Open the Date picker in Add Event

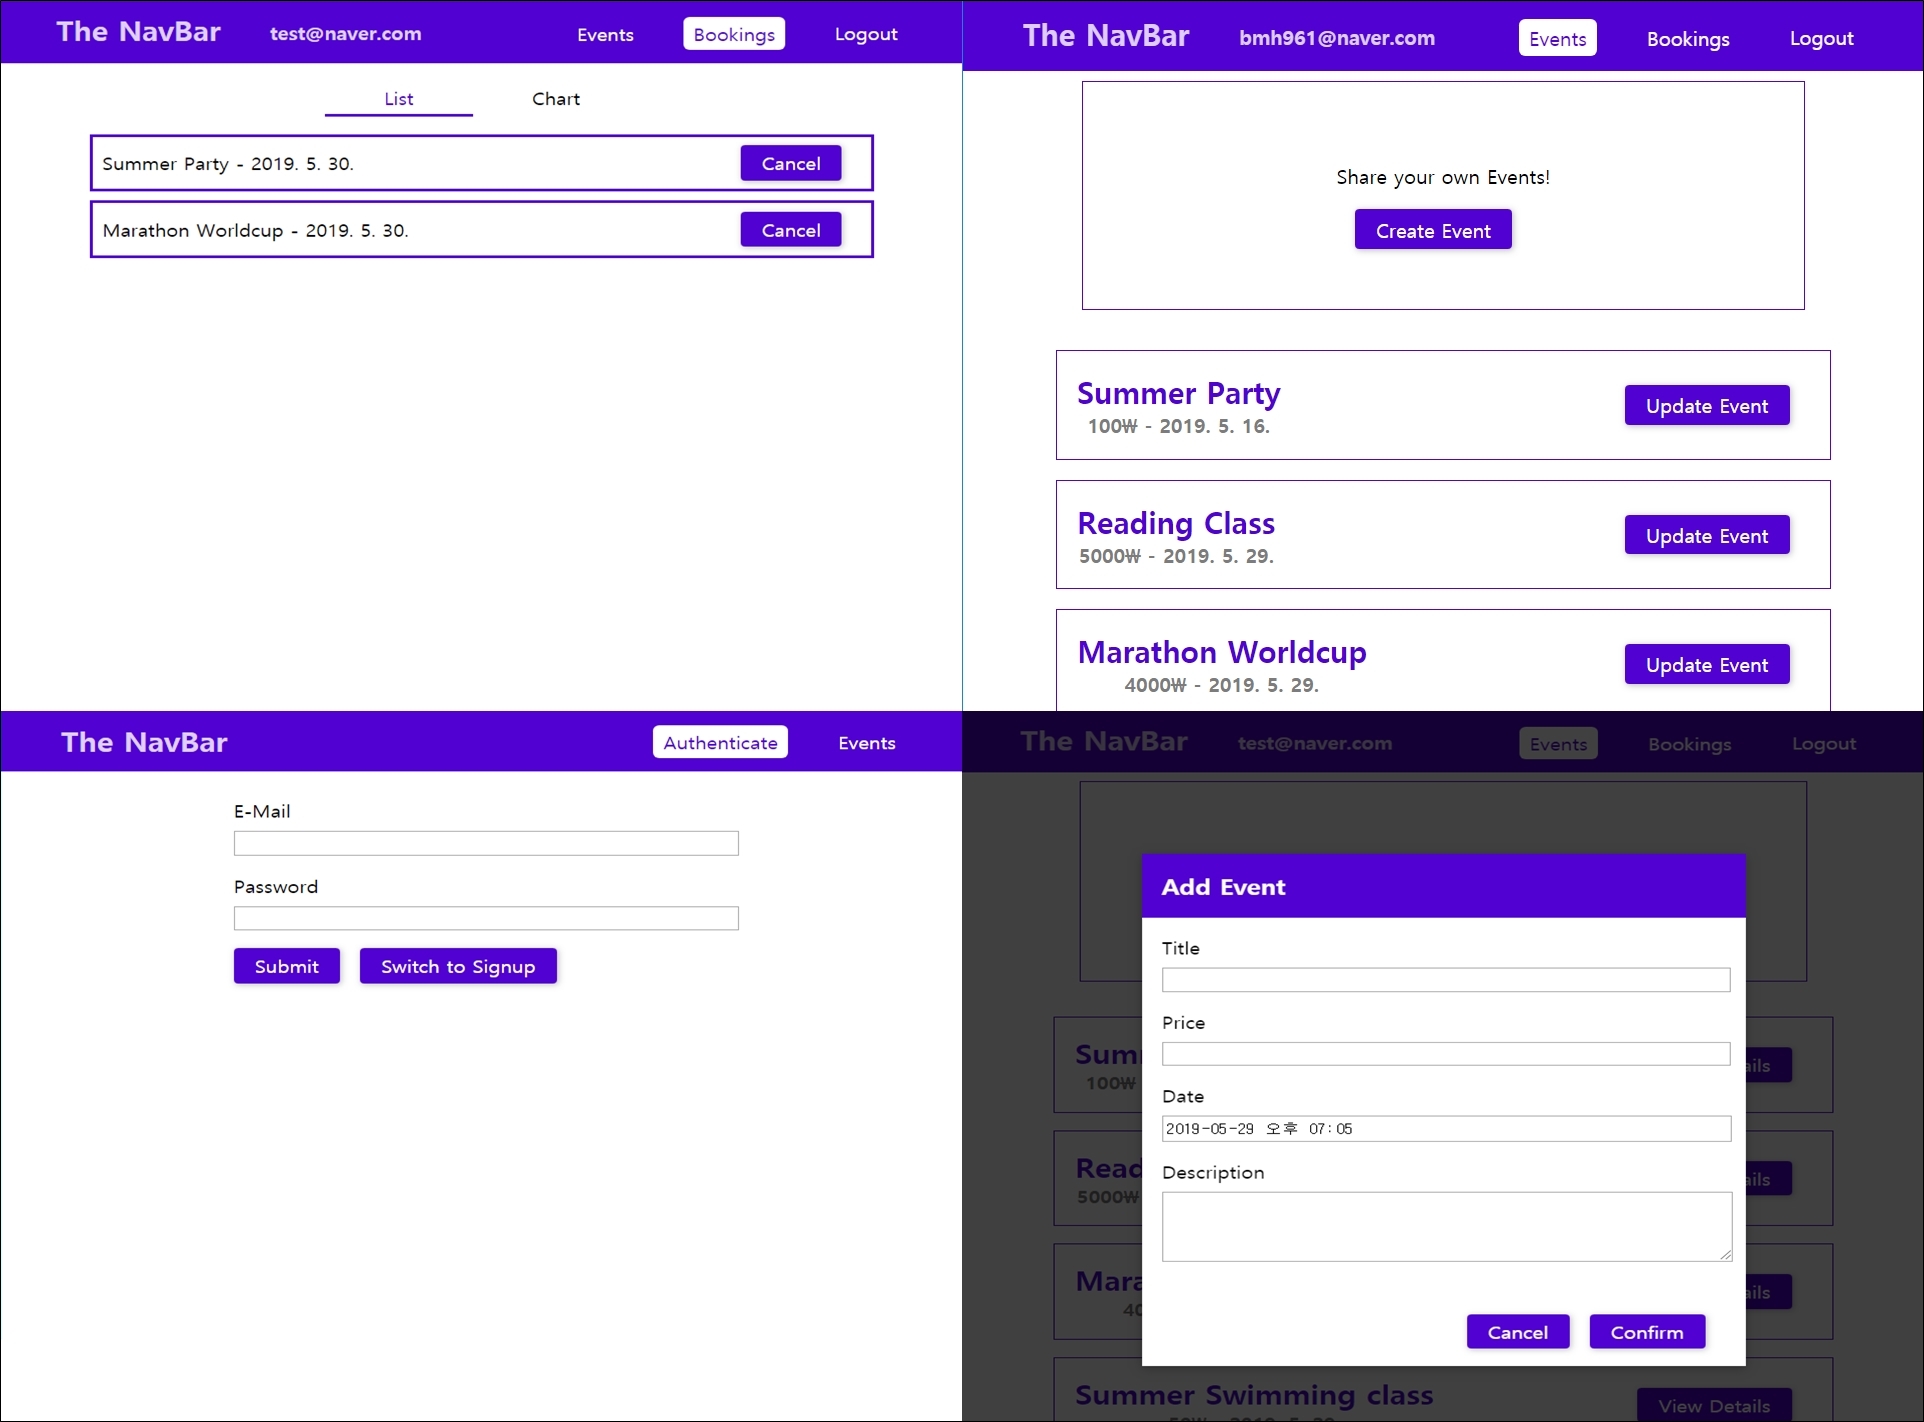(x=1445, y=1128)
